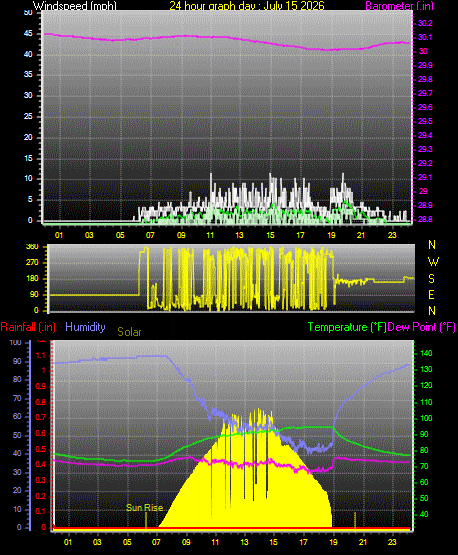This screenshot has width=458, height=555.
Task: Click the Windspeed (mph) axis label
Action: pyautogui.click(x=75, y=6)
